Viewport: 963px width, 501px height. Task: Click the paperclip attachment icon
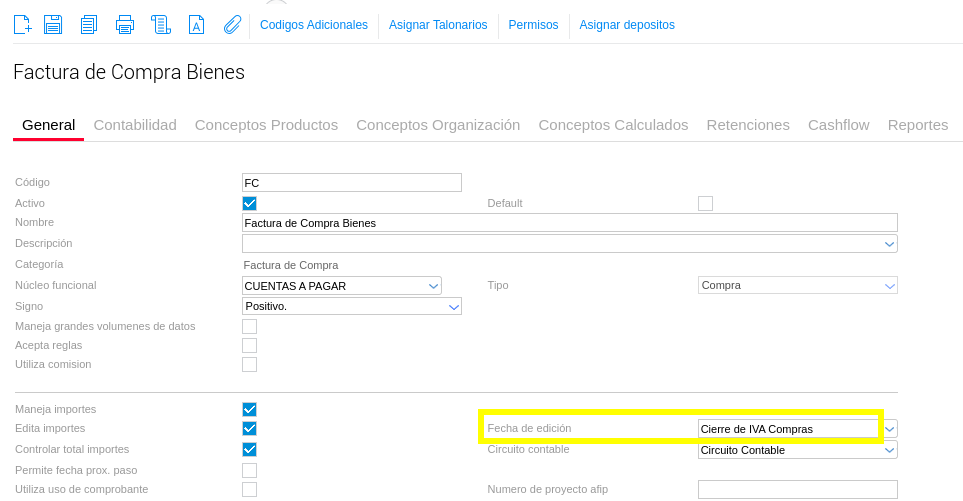point(232,25)
